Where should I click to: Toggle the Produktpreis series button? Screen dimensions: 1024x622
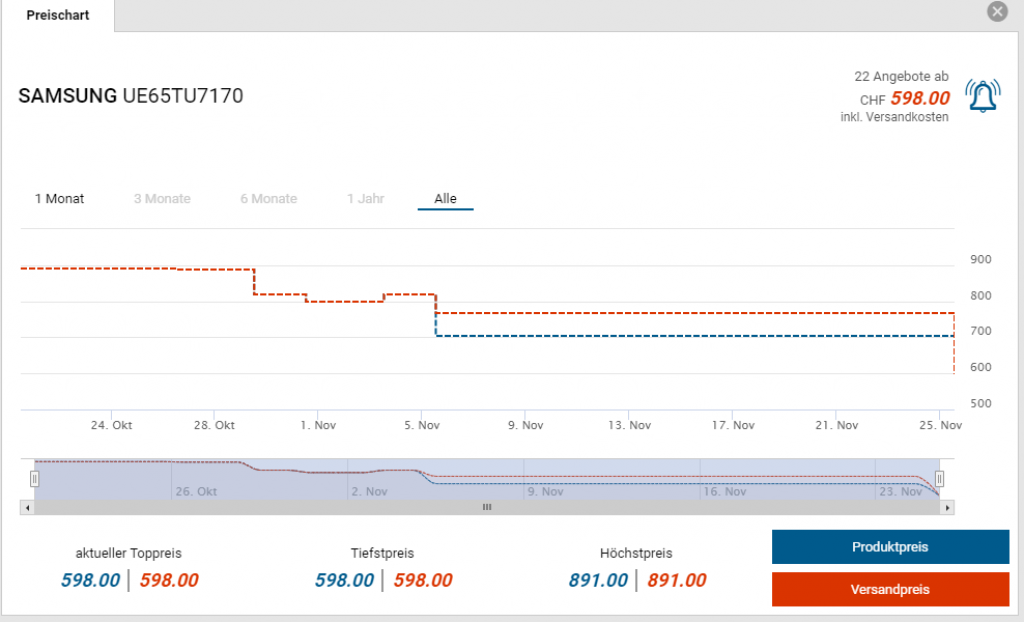click(890, 547)
